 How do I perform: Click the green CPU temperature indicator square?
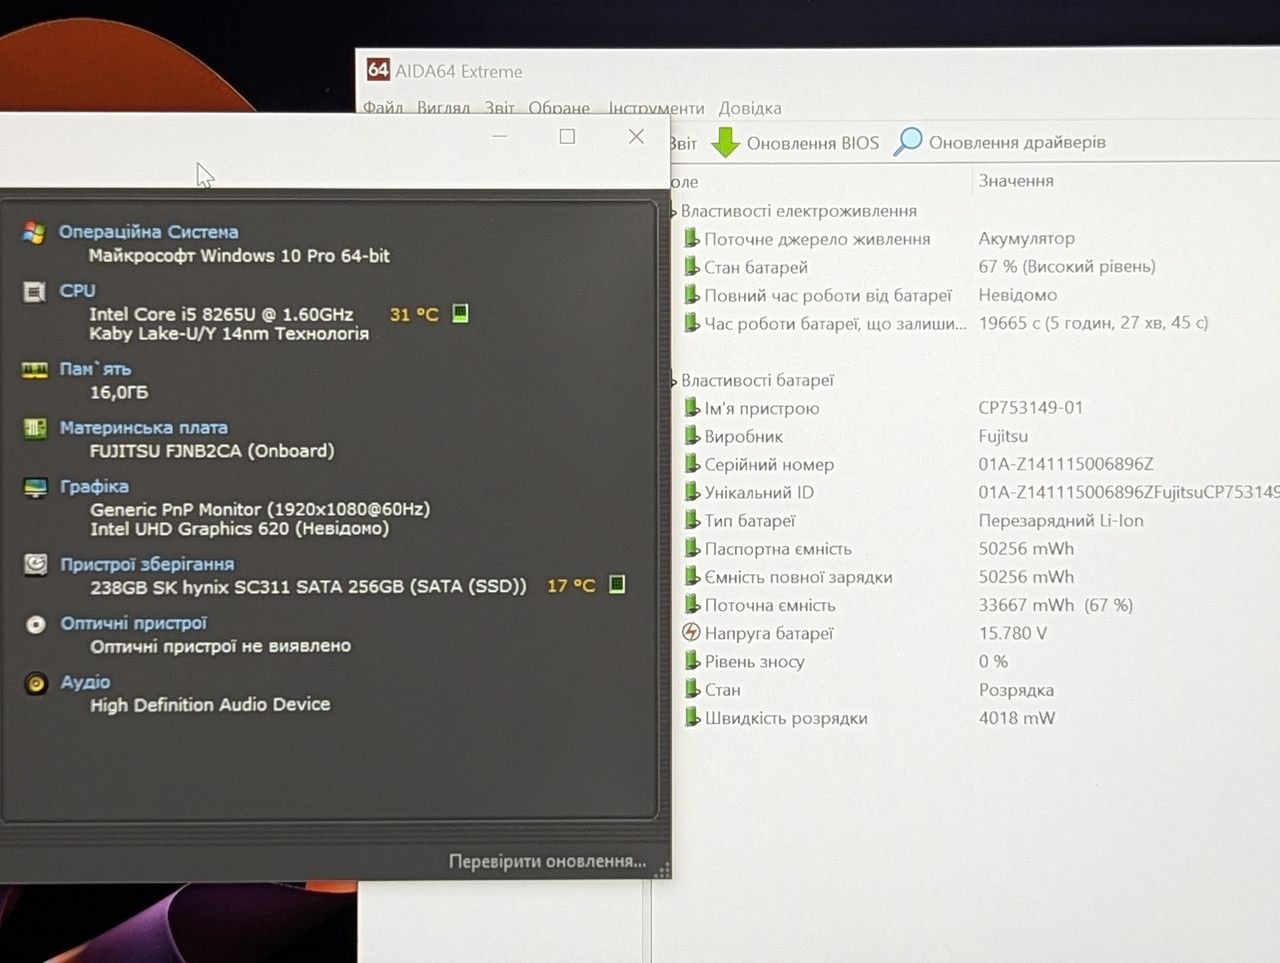(460, 313)
